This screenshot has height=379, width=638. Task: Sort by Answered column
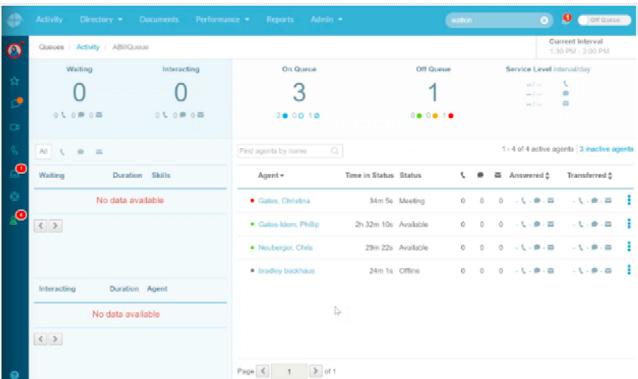point(529,175)
